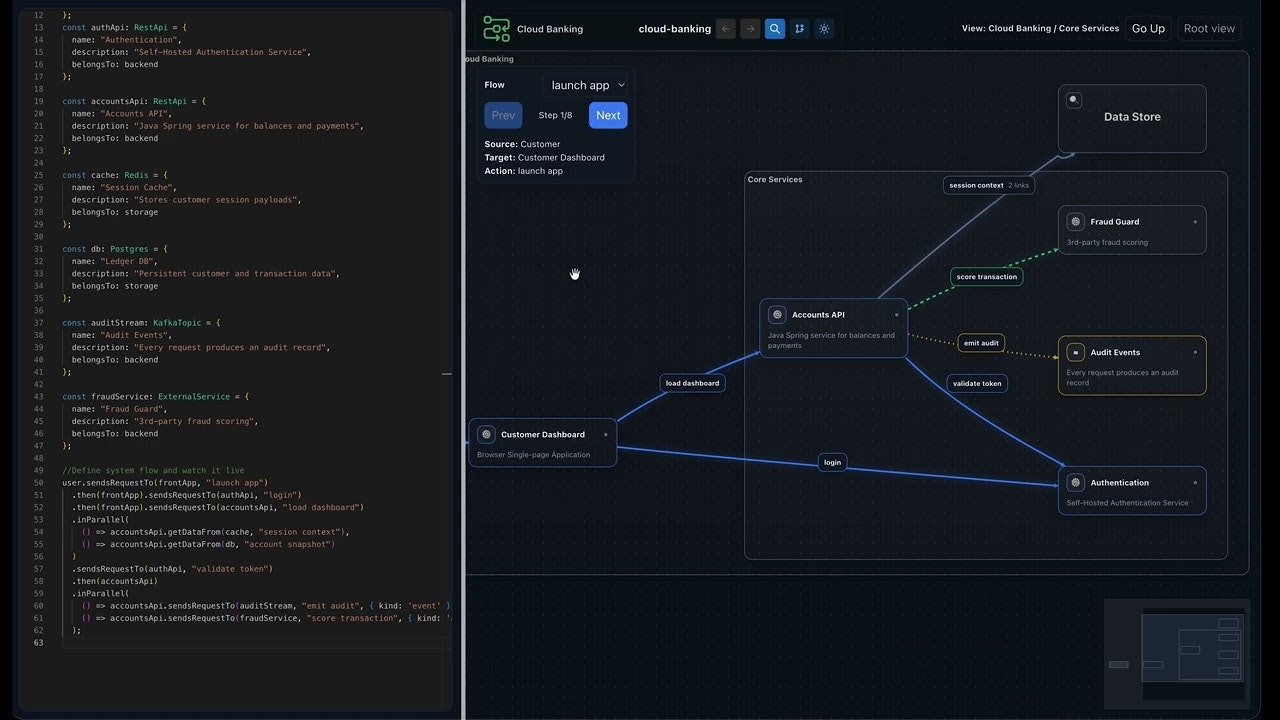
Task: Switch to Root view
Action: (x=1209, y=28)
